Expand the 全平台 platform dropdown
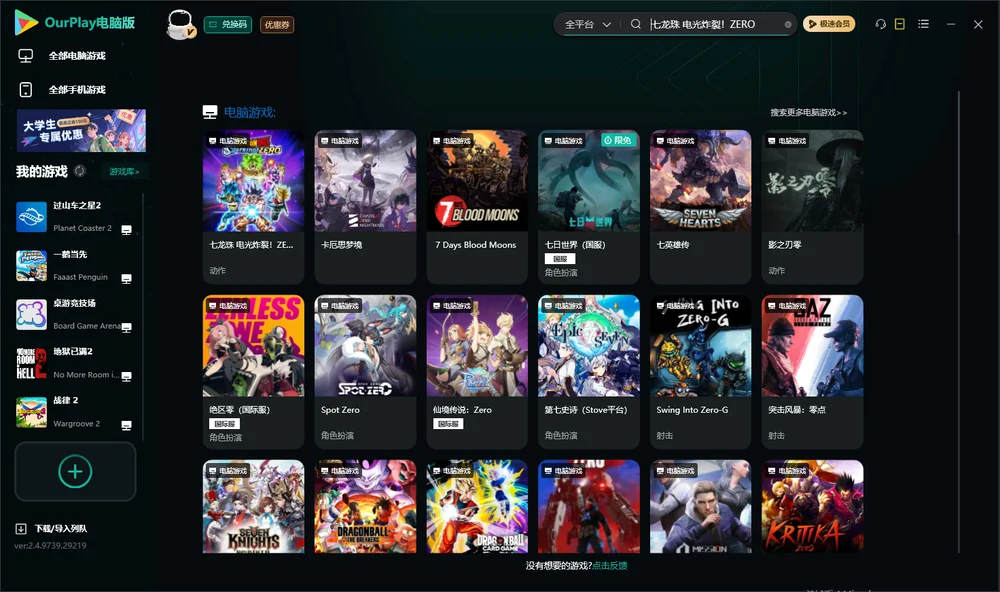1000x592 pixels. pos(588,24)
